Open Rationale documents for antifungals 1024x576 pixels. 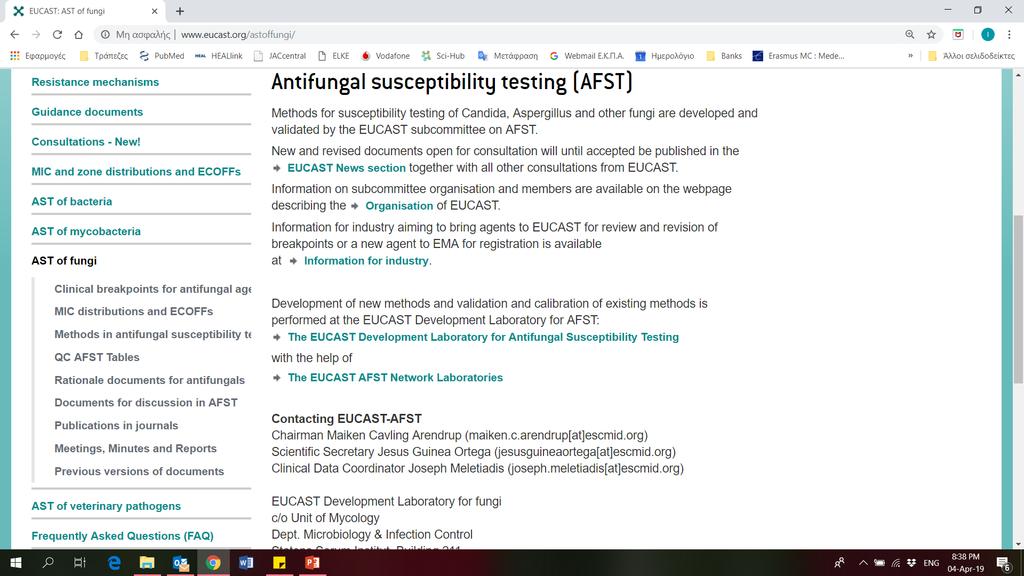click(x=150, y=380)
